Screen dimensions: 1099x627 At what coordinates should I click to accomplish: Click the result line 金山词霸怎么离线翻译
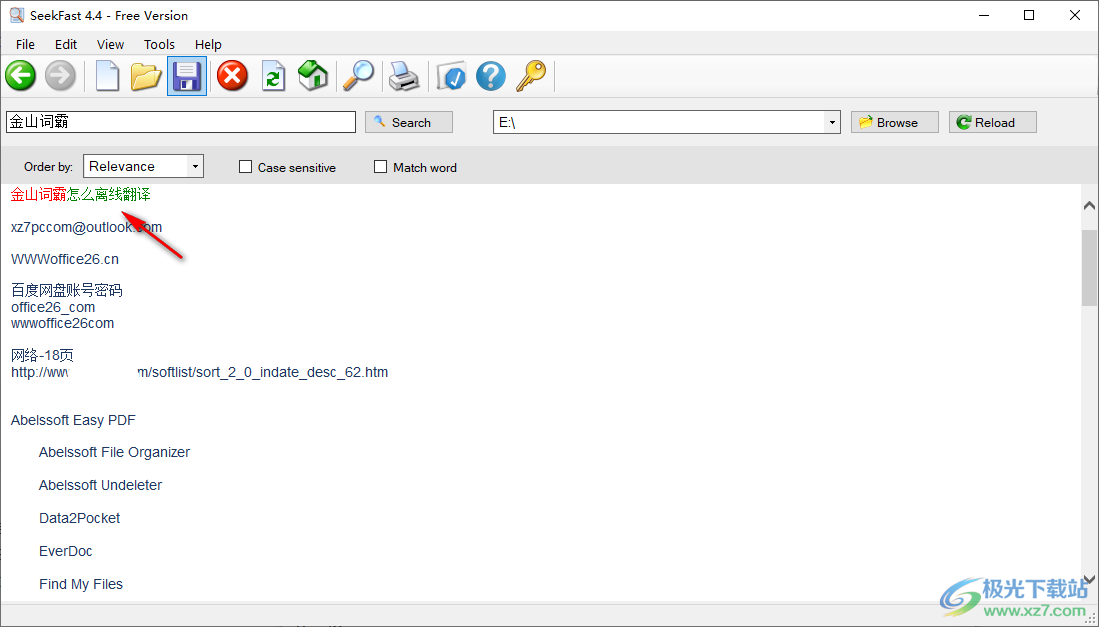tap(81, 195)
